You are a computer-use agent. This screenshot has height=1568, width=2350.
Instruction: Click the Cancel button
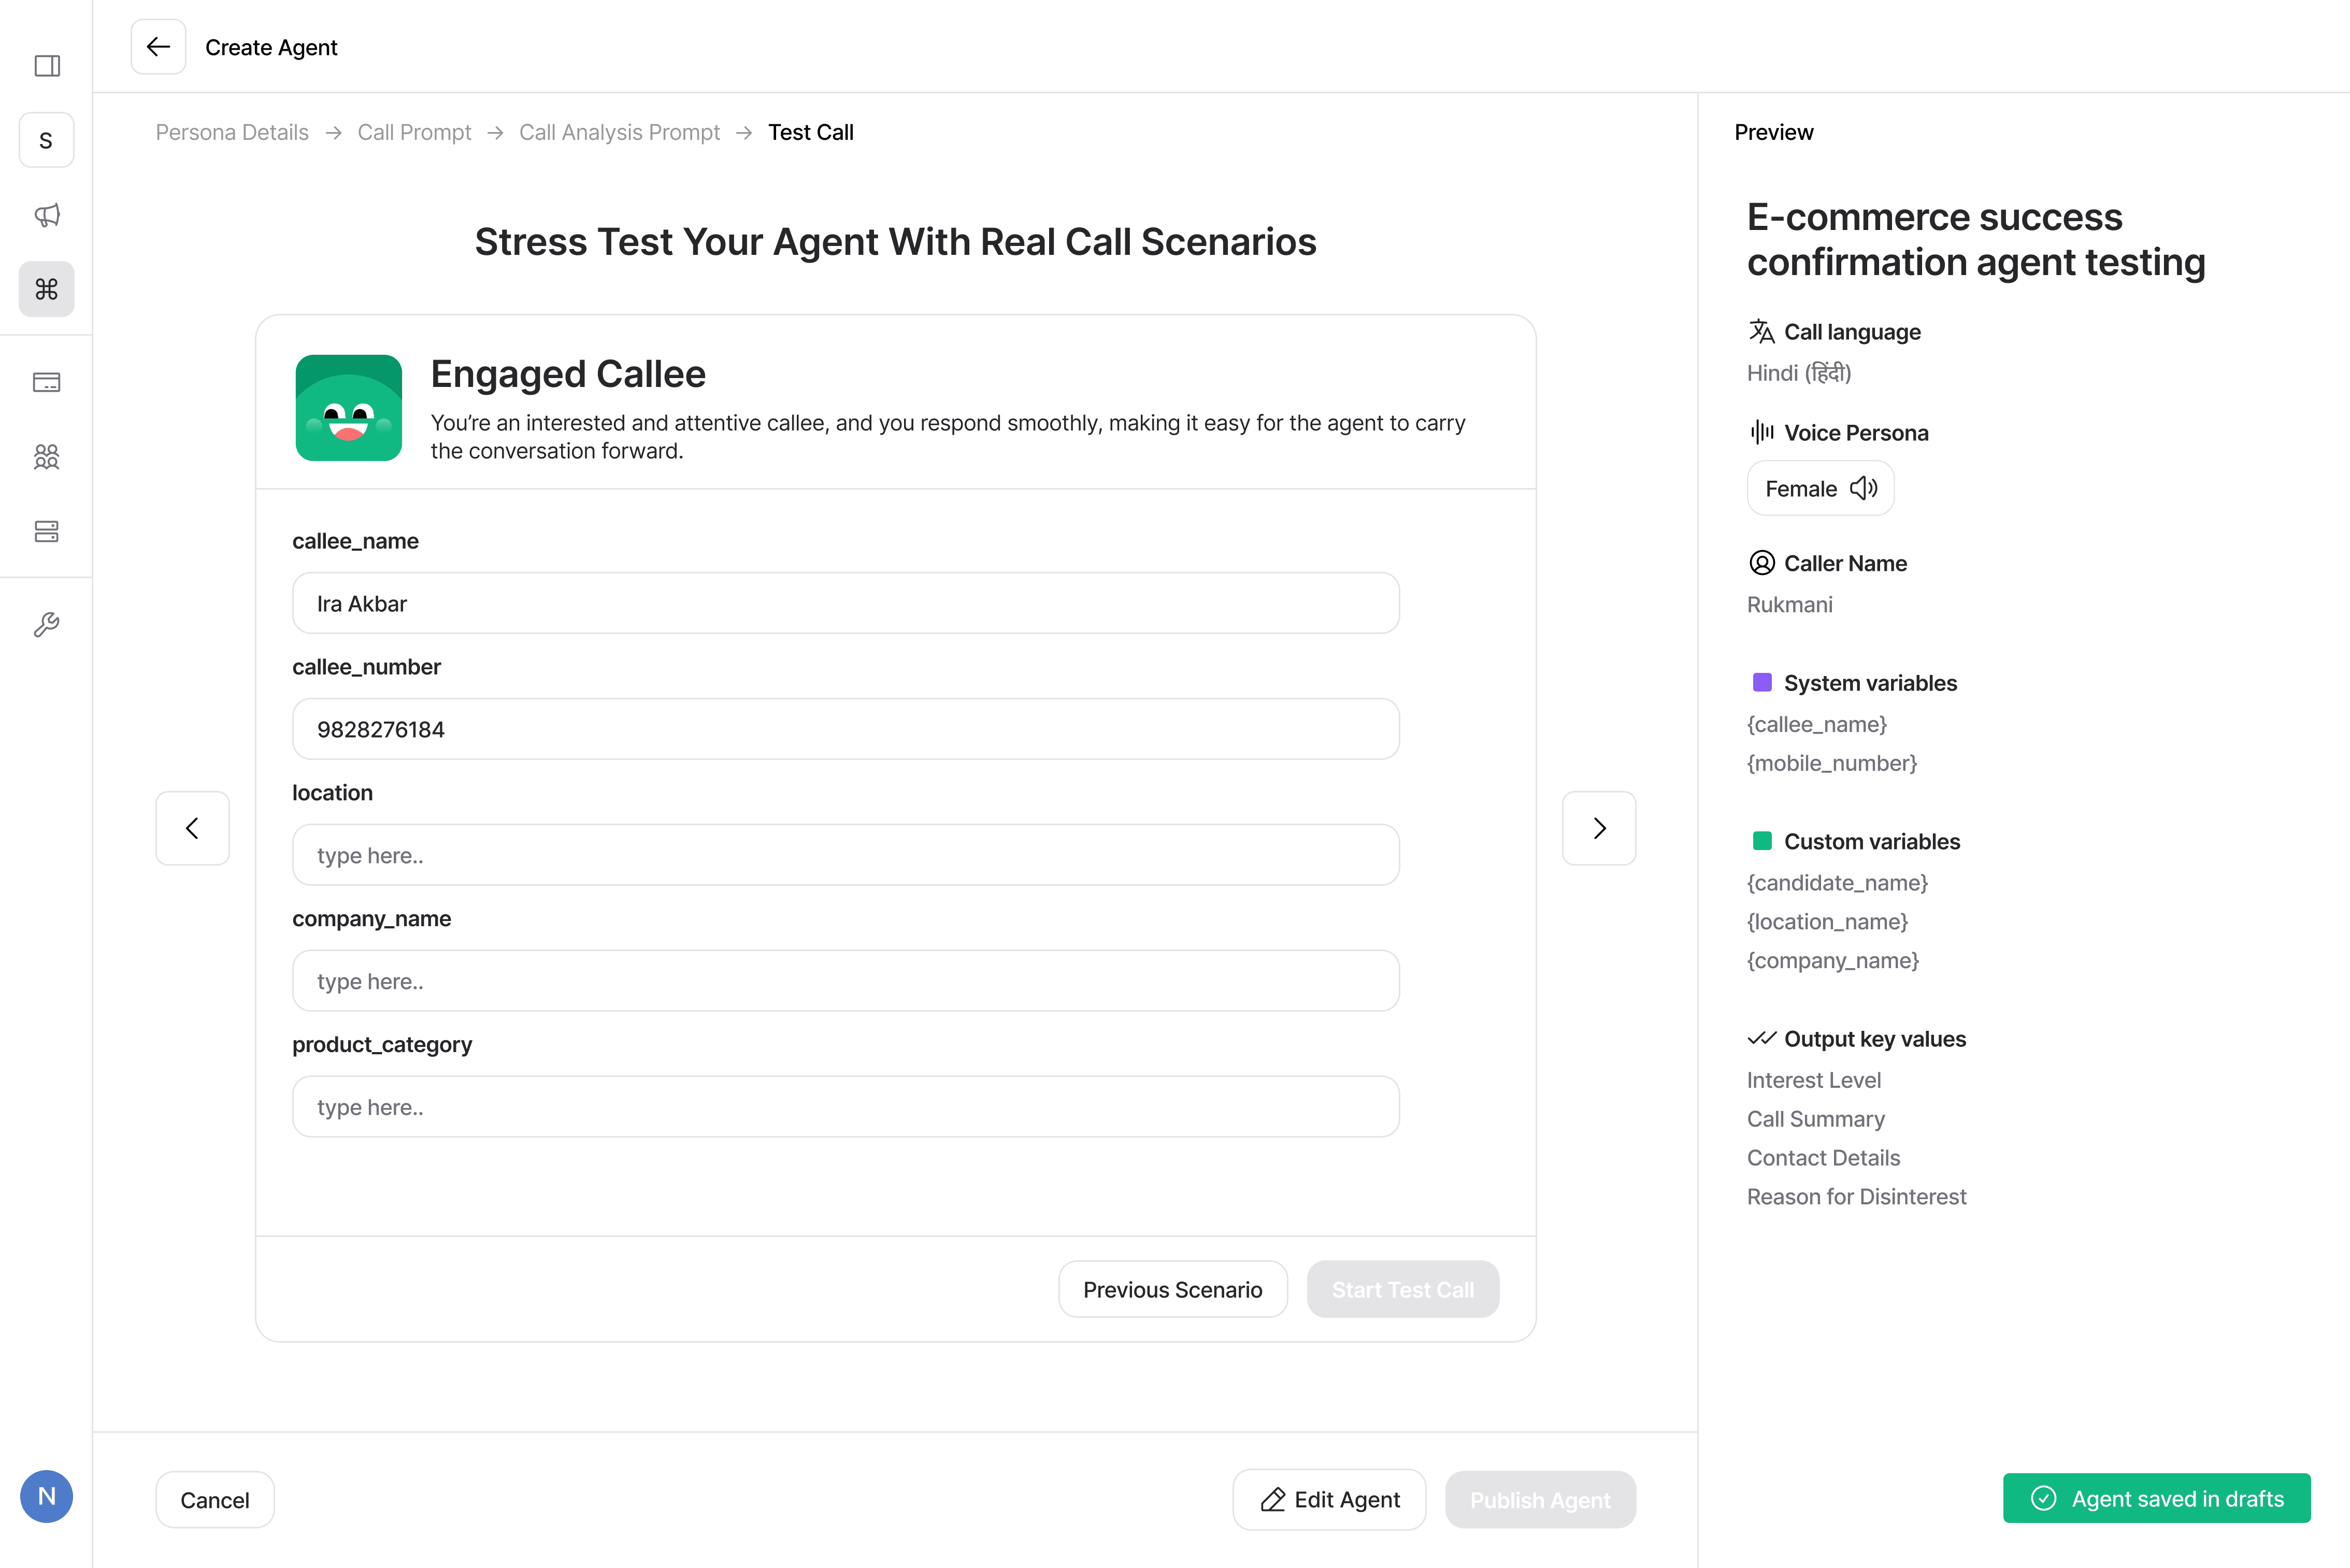[214, 1499]
